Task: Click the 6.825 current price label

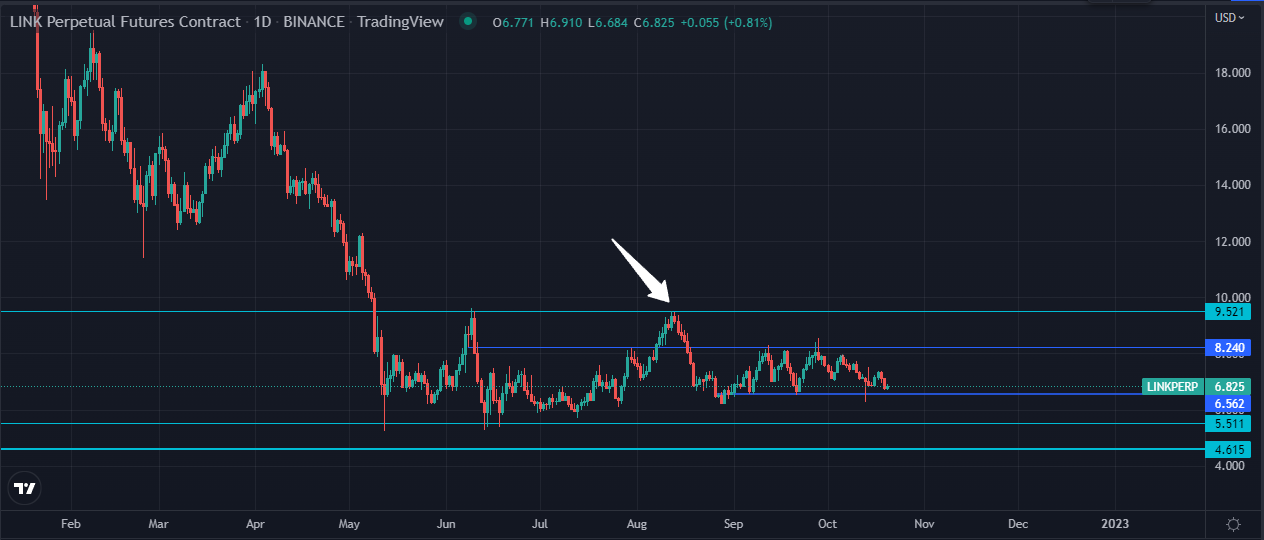Action: tap(1229, 386)
